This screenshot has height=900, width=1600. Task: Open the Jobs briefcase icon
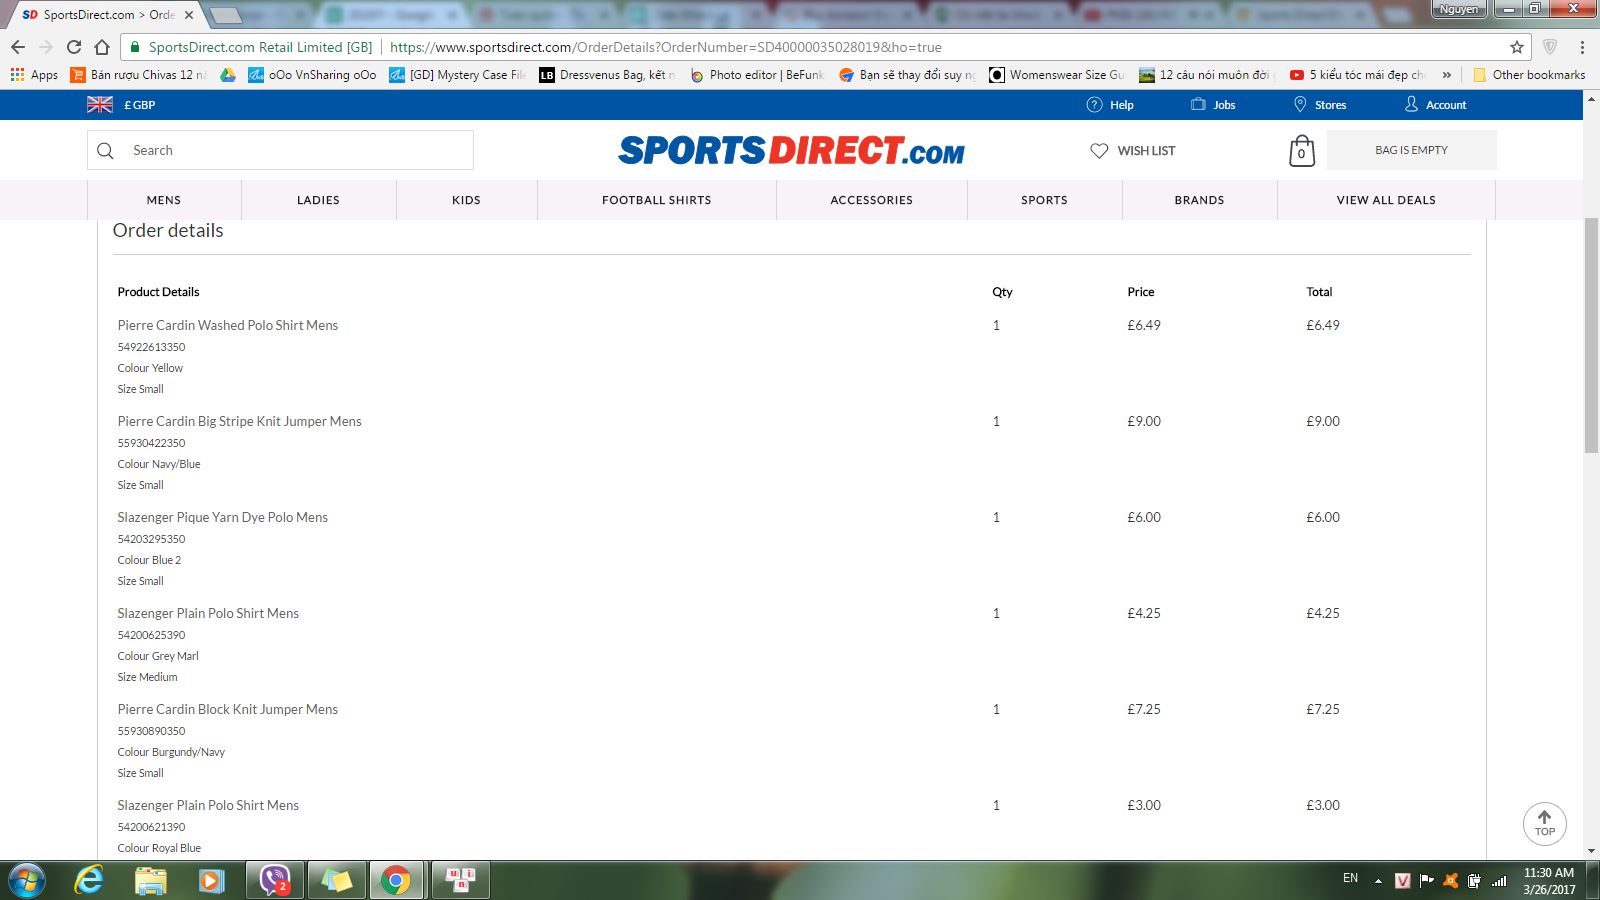pyautogui.click(x=1198, y=105)
